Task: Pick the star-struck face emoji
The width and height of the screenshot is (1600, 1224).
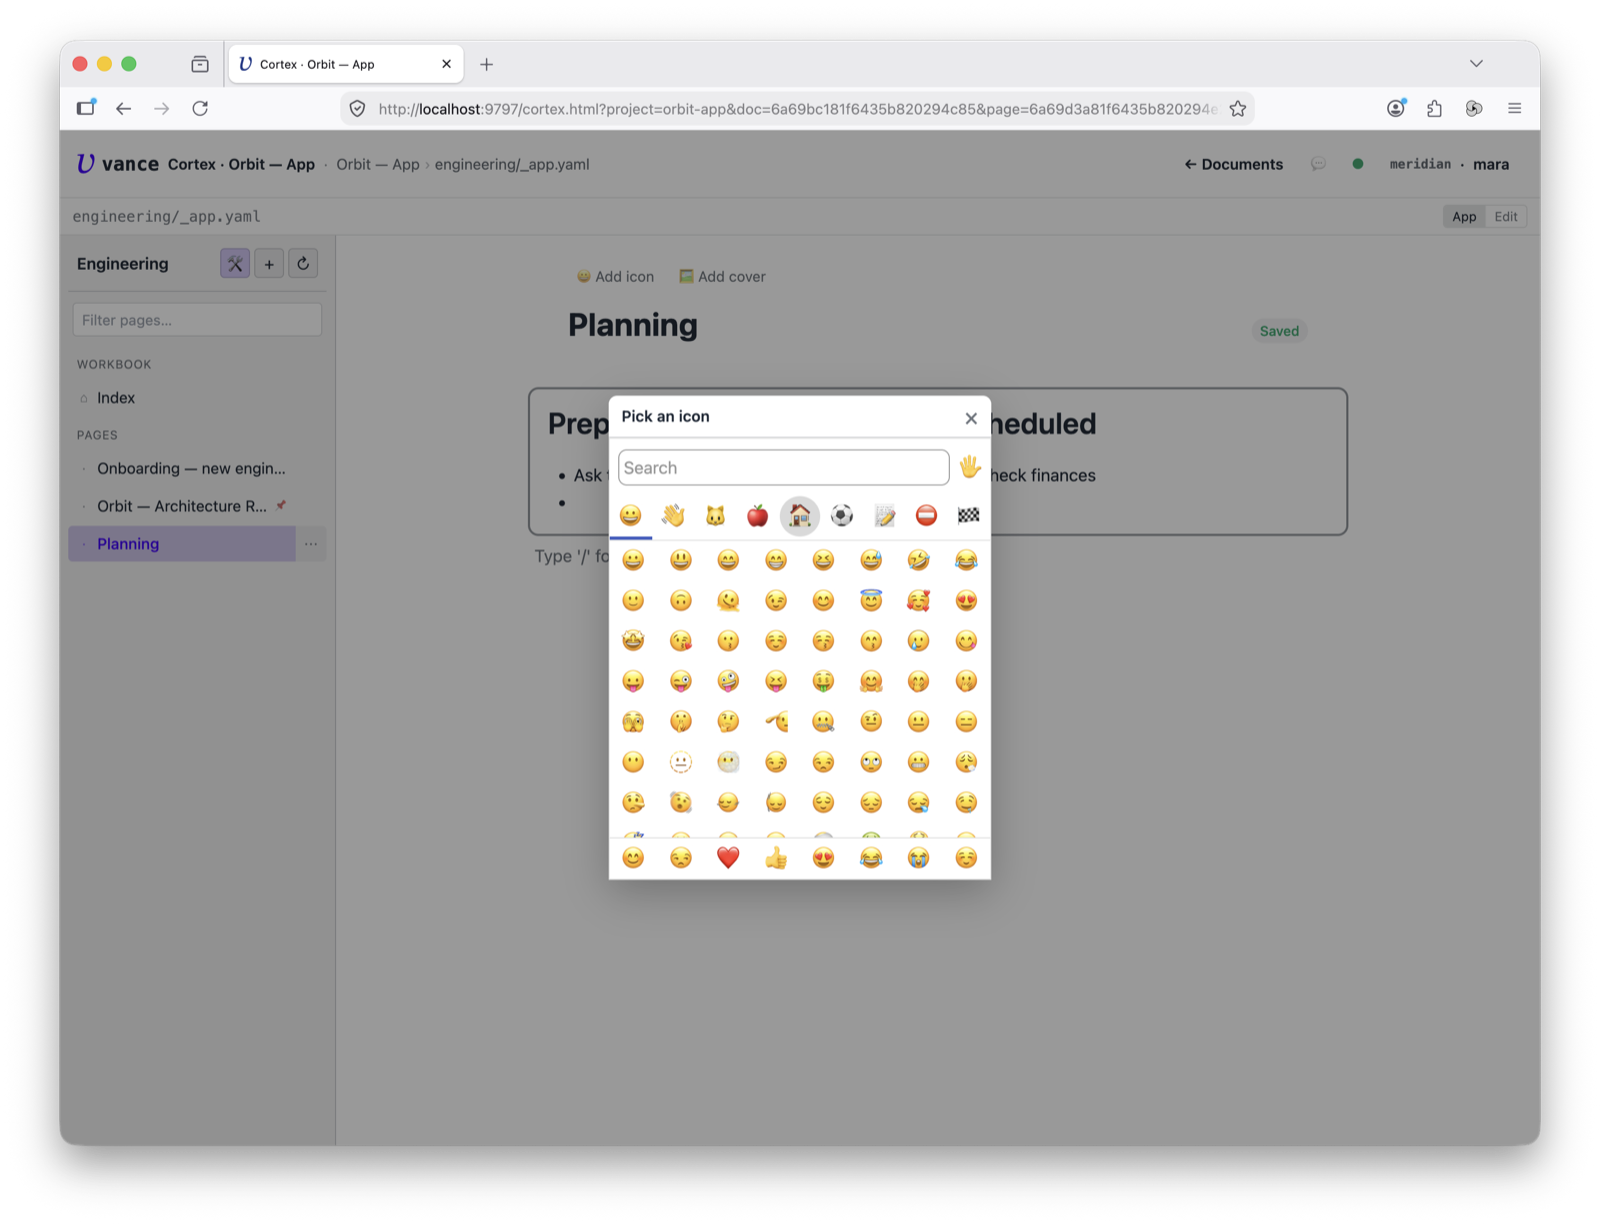Action: pos(633,641)
